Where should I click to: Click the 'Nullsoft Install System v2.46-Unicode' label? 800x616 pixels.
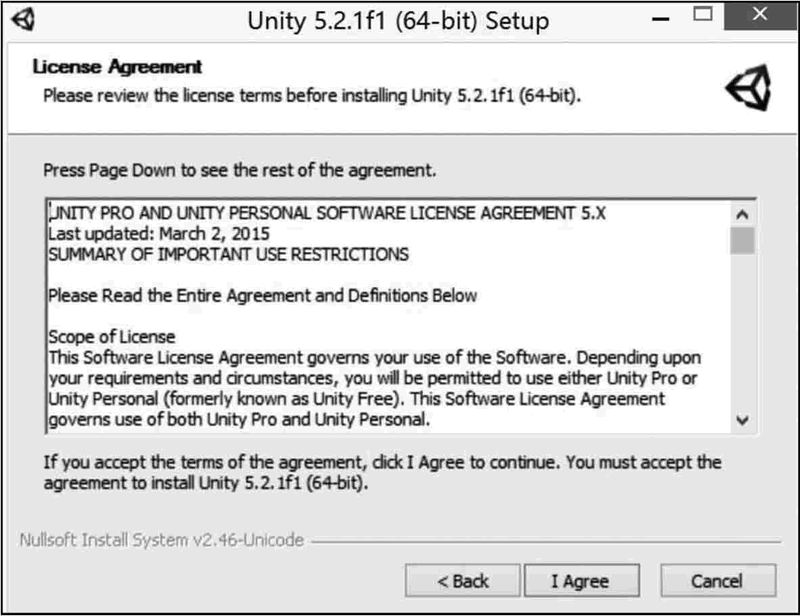[x=161, y=540]
